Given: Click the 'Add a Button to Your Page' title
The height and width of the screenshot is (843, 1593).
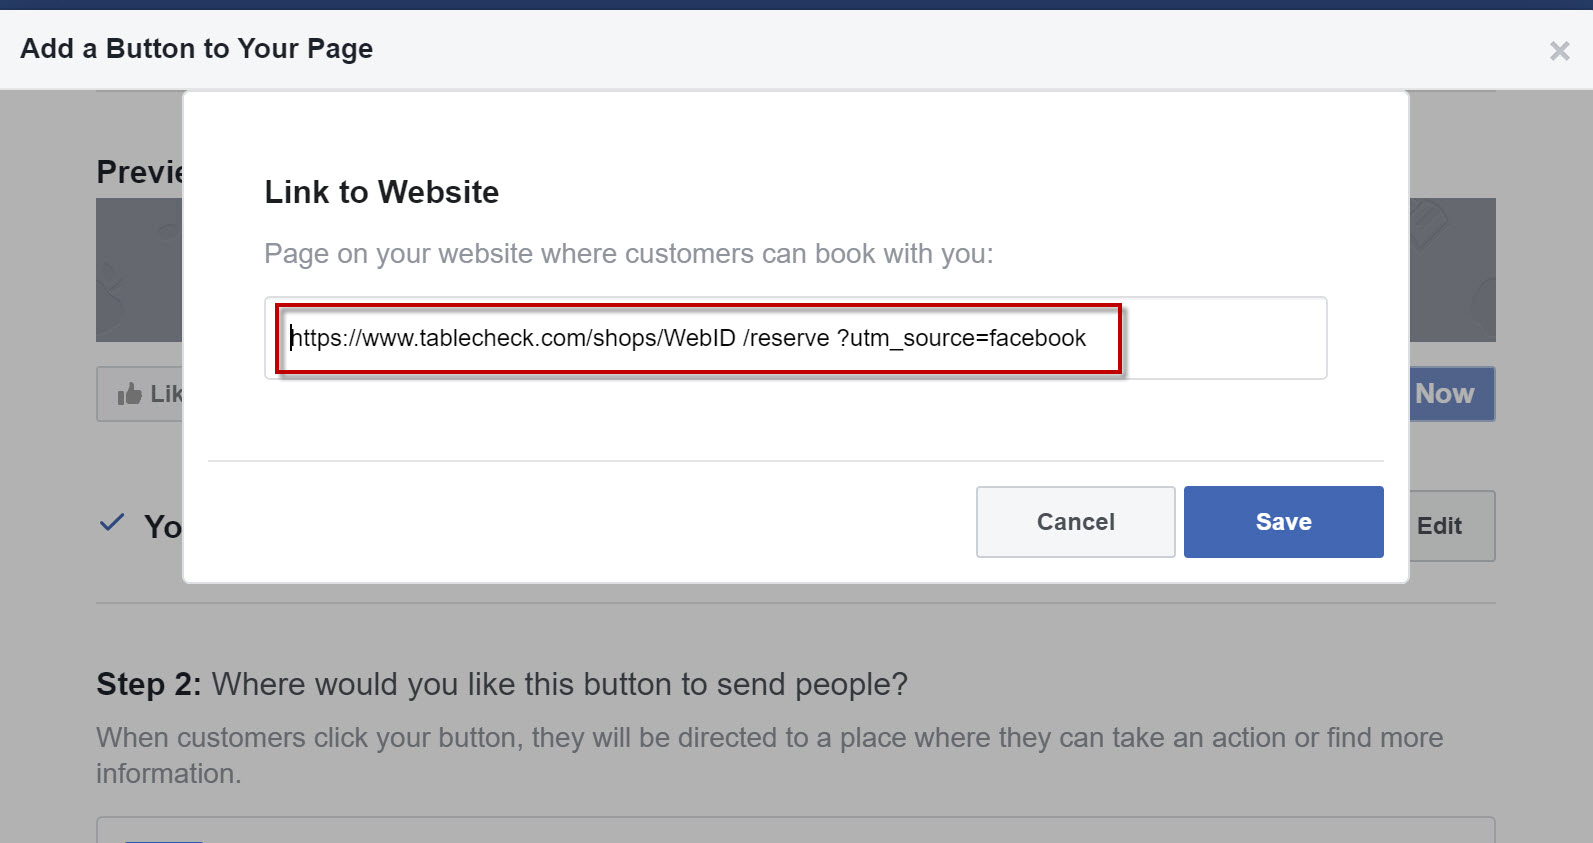Looking at the screenshot, I should (x=197, y=48).
